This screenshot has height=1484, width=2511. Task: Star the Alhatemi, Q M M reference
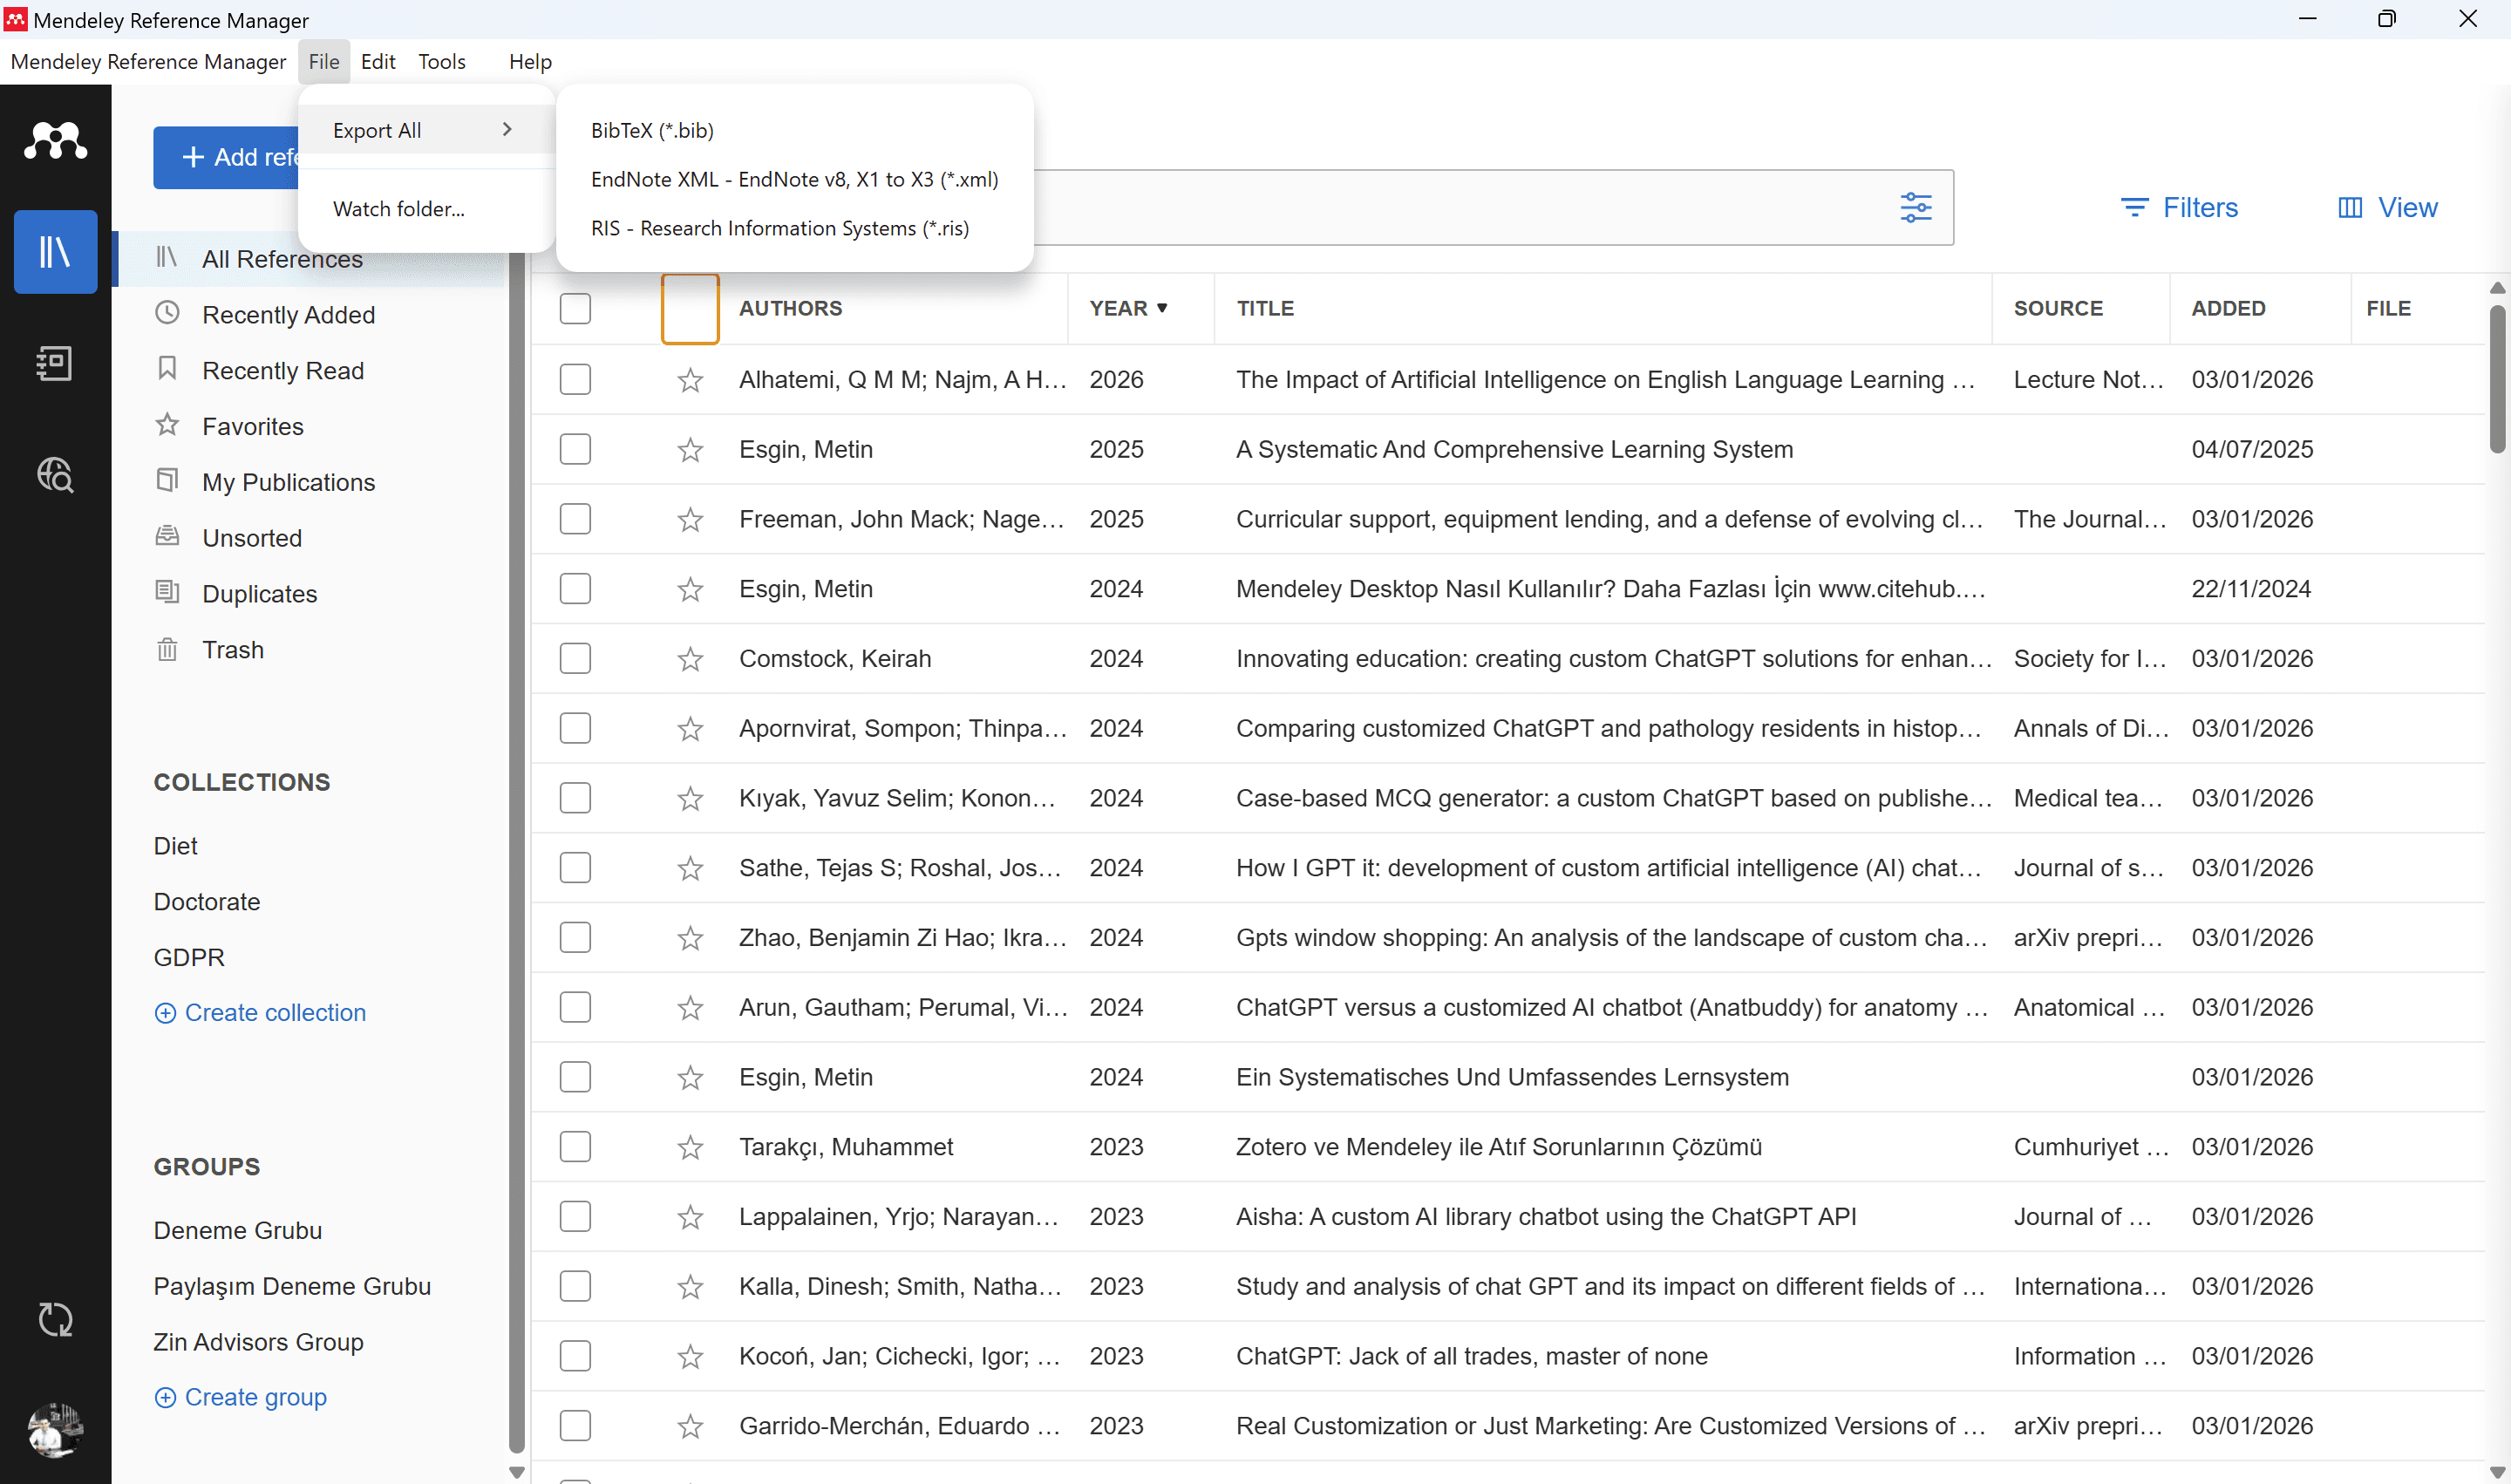690,380
